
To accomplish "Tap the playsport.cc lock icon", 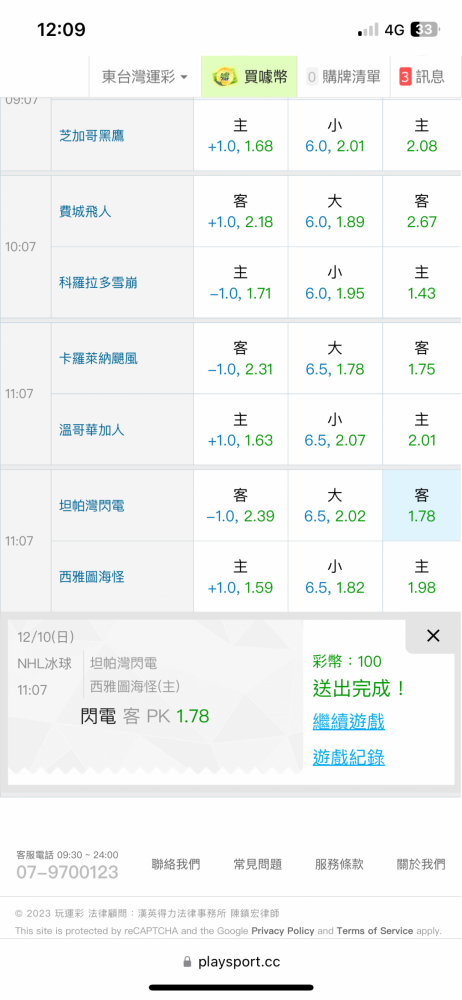I will point(187,962).
